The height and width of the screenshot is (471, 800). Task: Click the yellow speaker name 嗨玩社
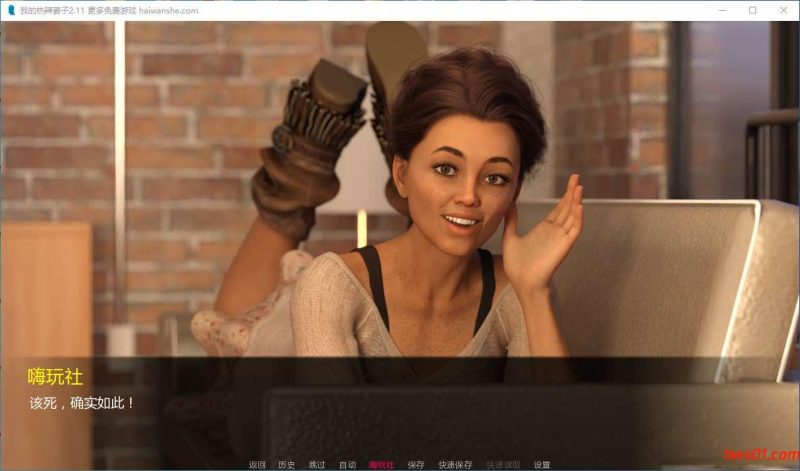tap(55, 377)
